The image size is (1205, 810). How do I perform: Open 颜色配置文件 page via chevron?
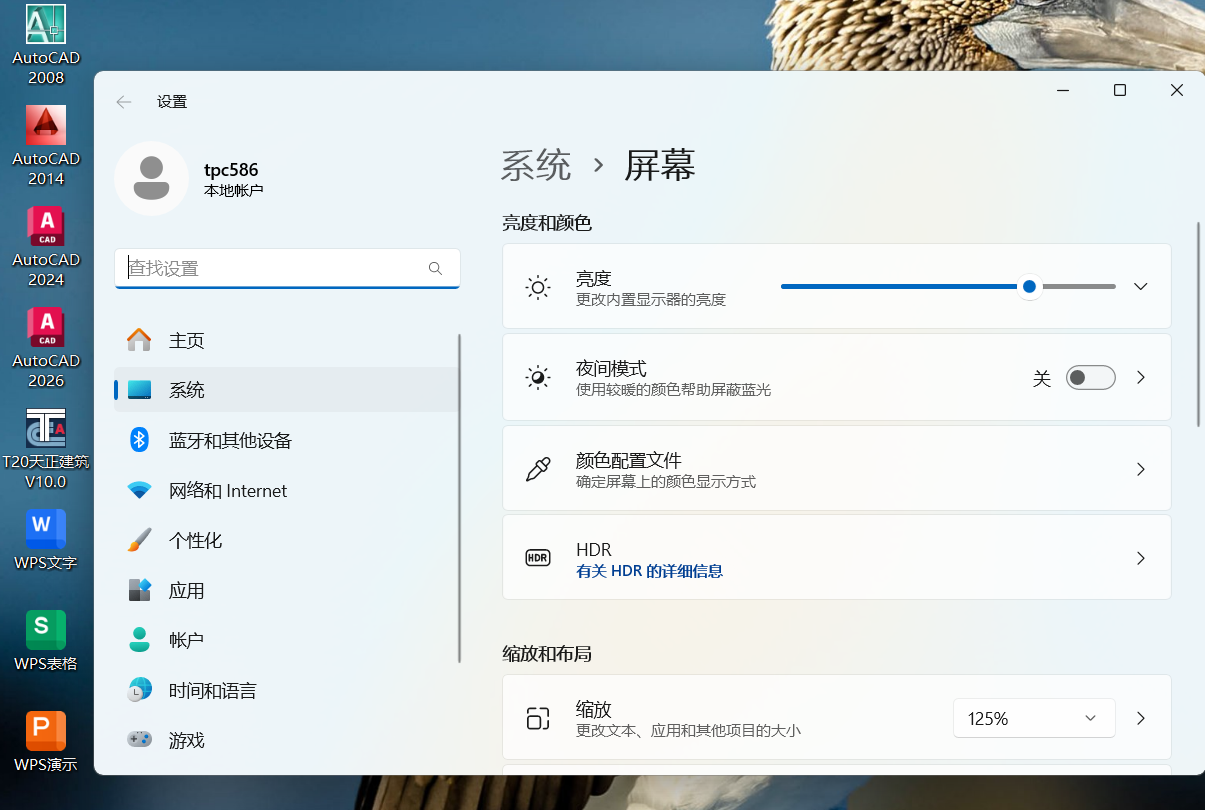(x=1141, y=469)
